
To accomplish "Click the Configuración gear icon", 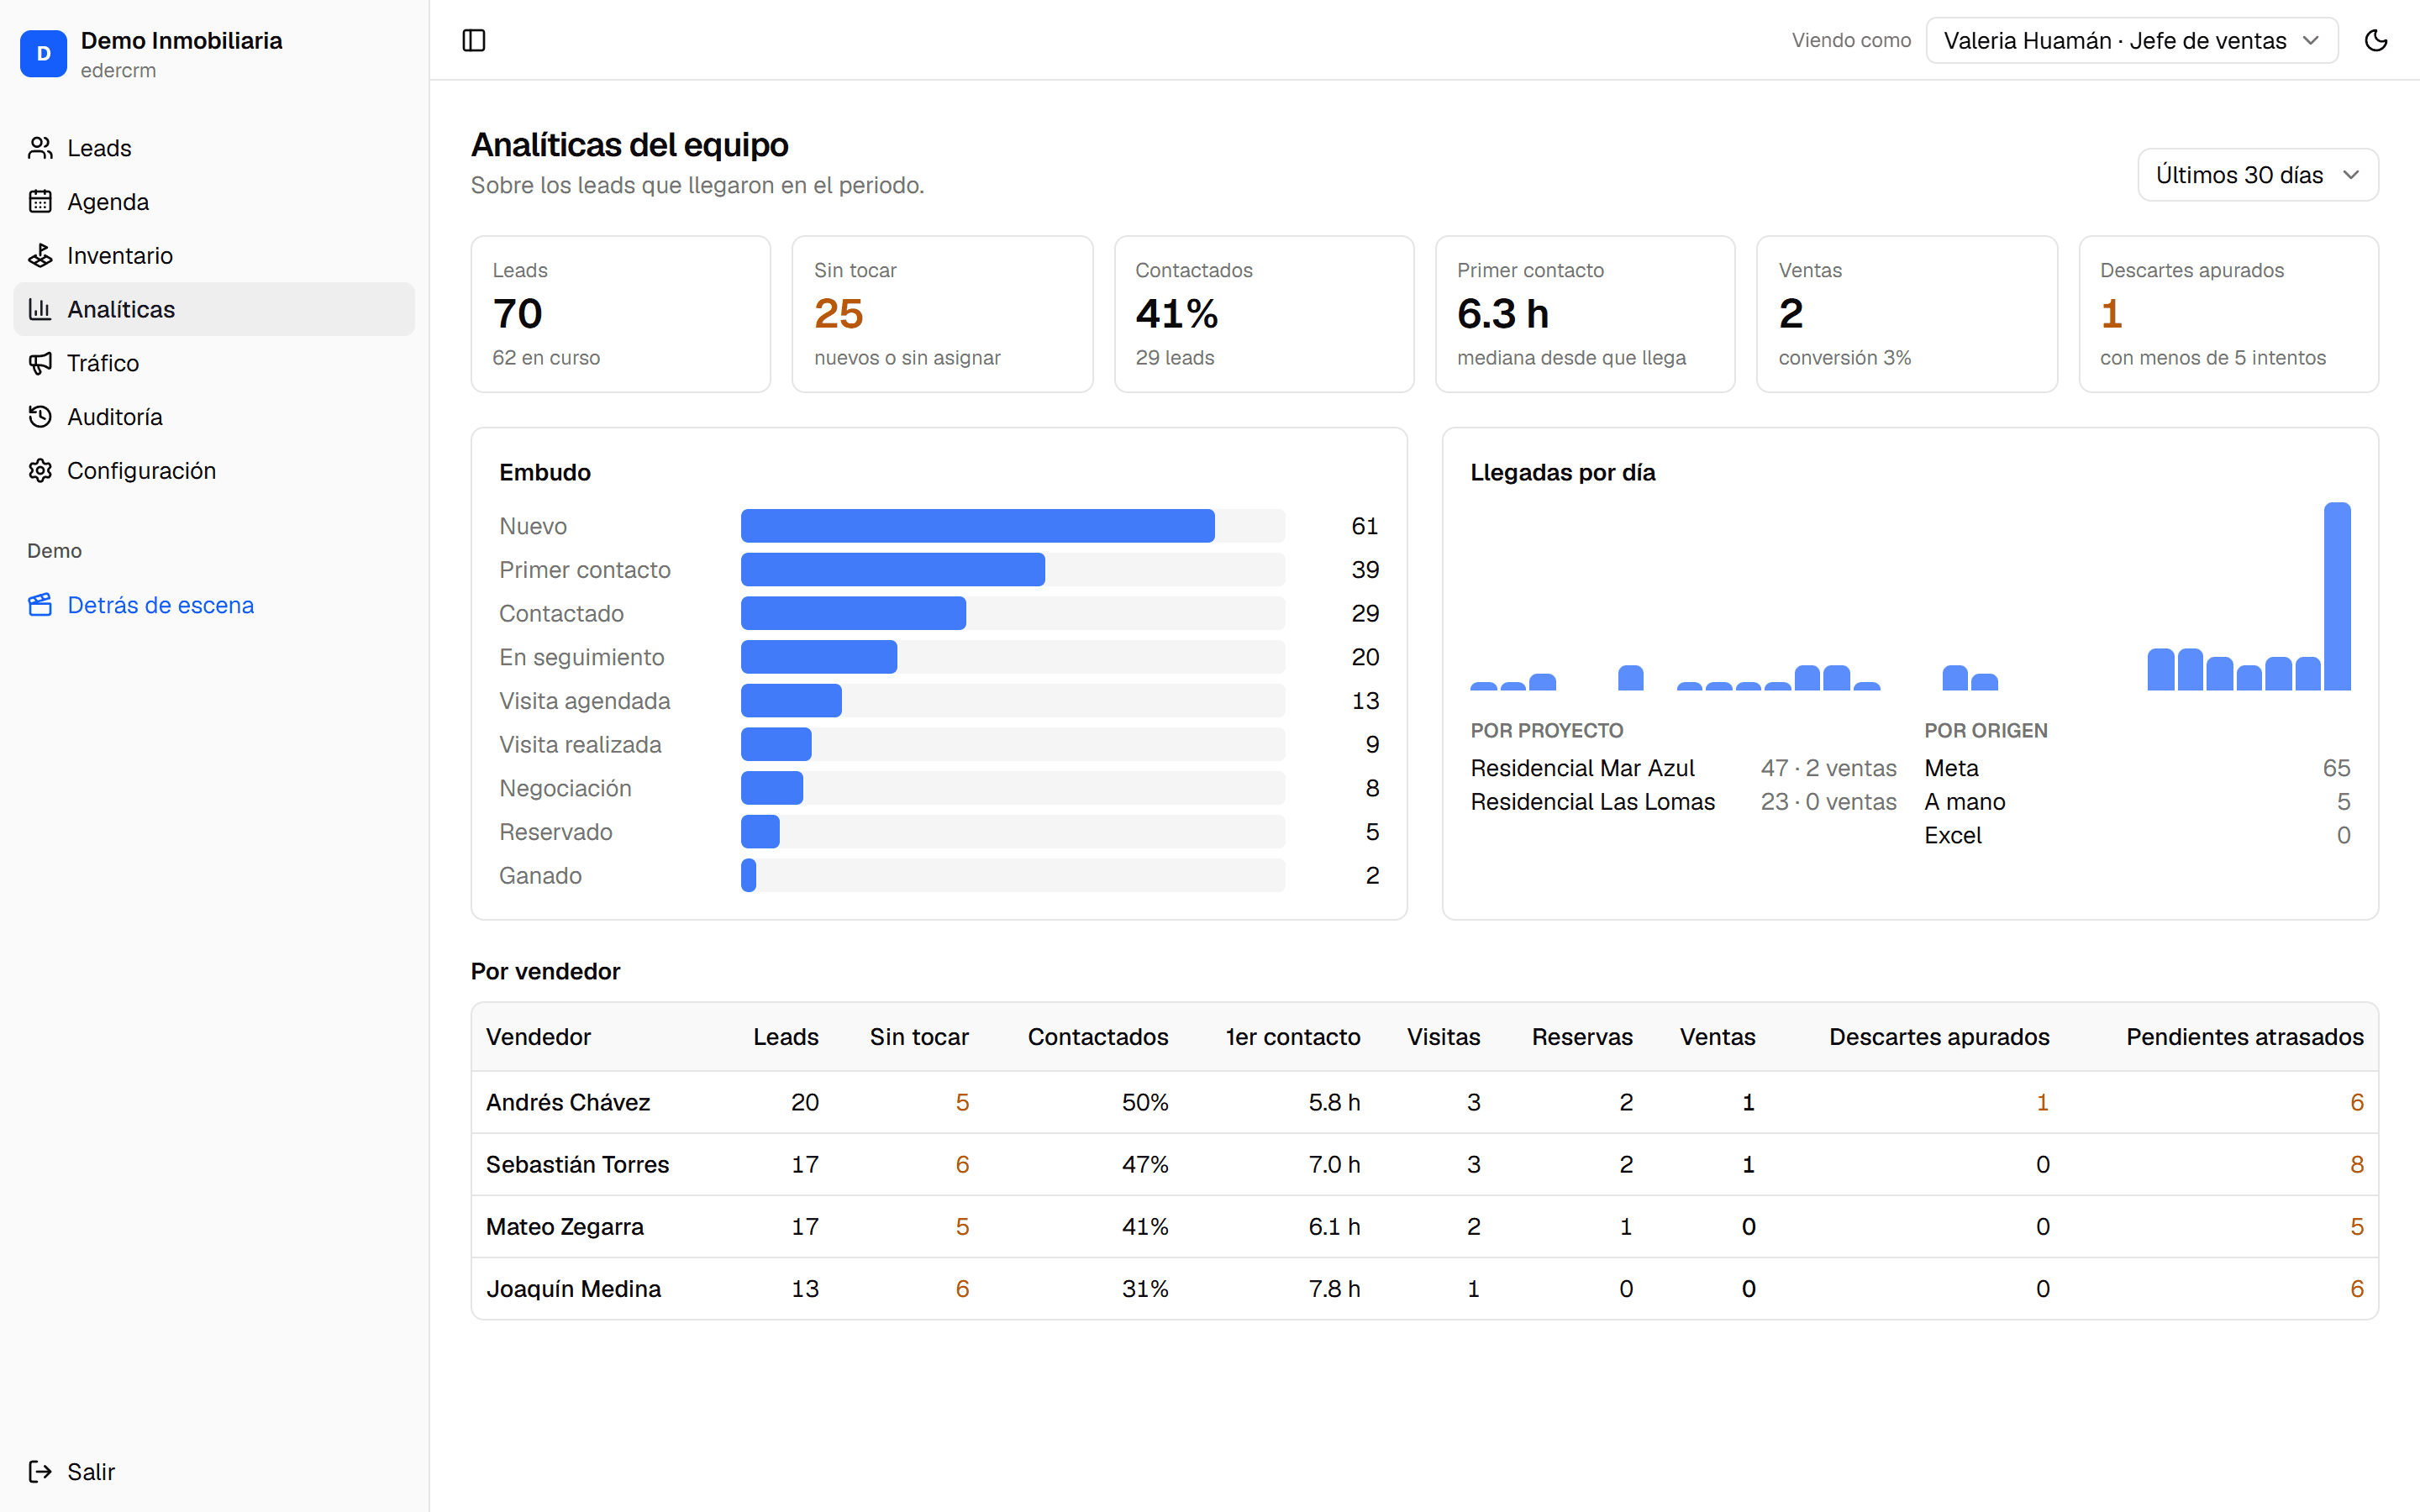I will 40,471.
